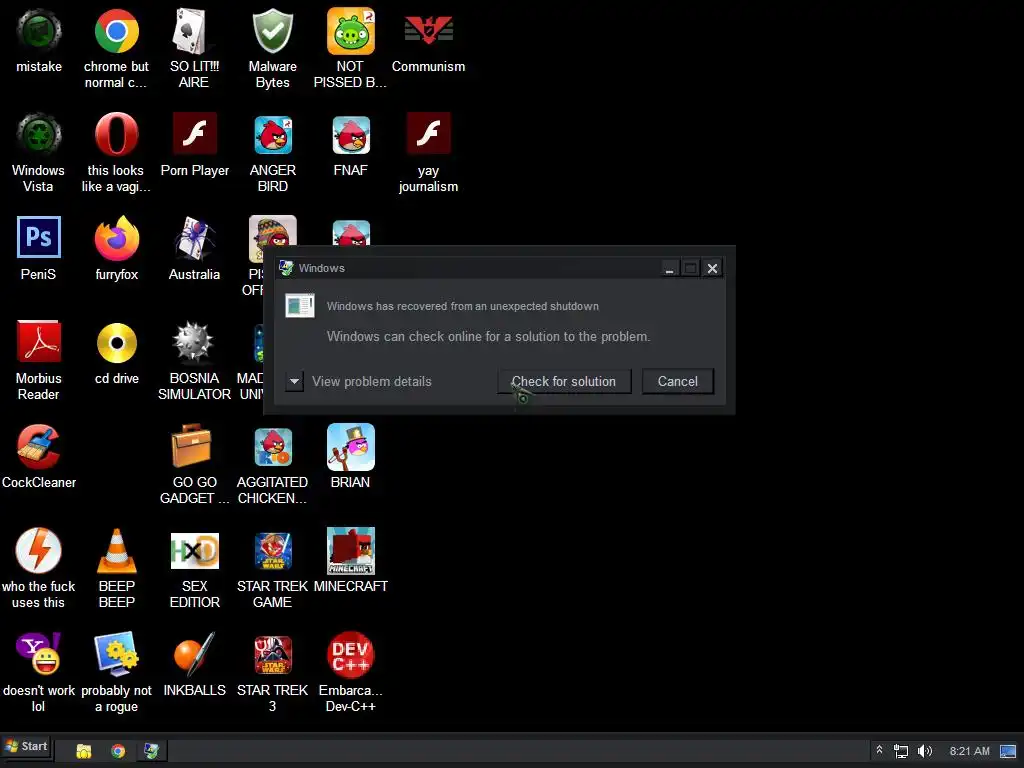Click the MINECRAFT desktop icon
The image size is (1024, 768).
351,551
